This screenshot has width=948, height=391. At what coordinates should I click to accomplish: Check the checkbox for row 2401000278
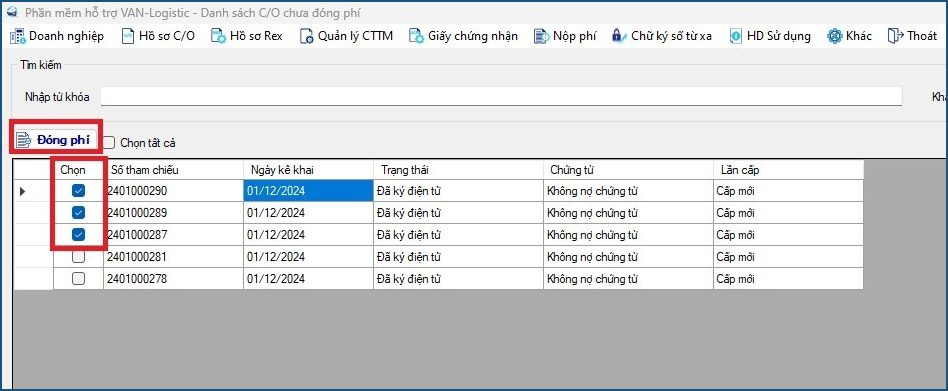[79, 279]
